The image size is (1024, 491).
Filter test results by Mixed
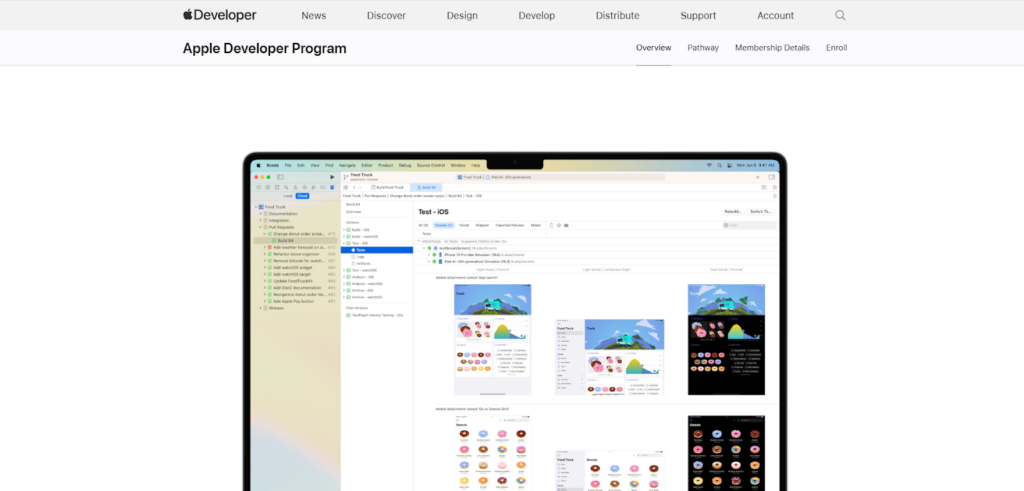click(536, 225)
